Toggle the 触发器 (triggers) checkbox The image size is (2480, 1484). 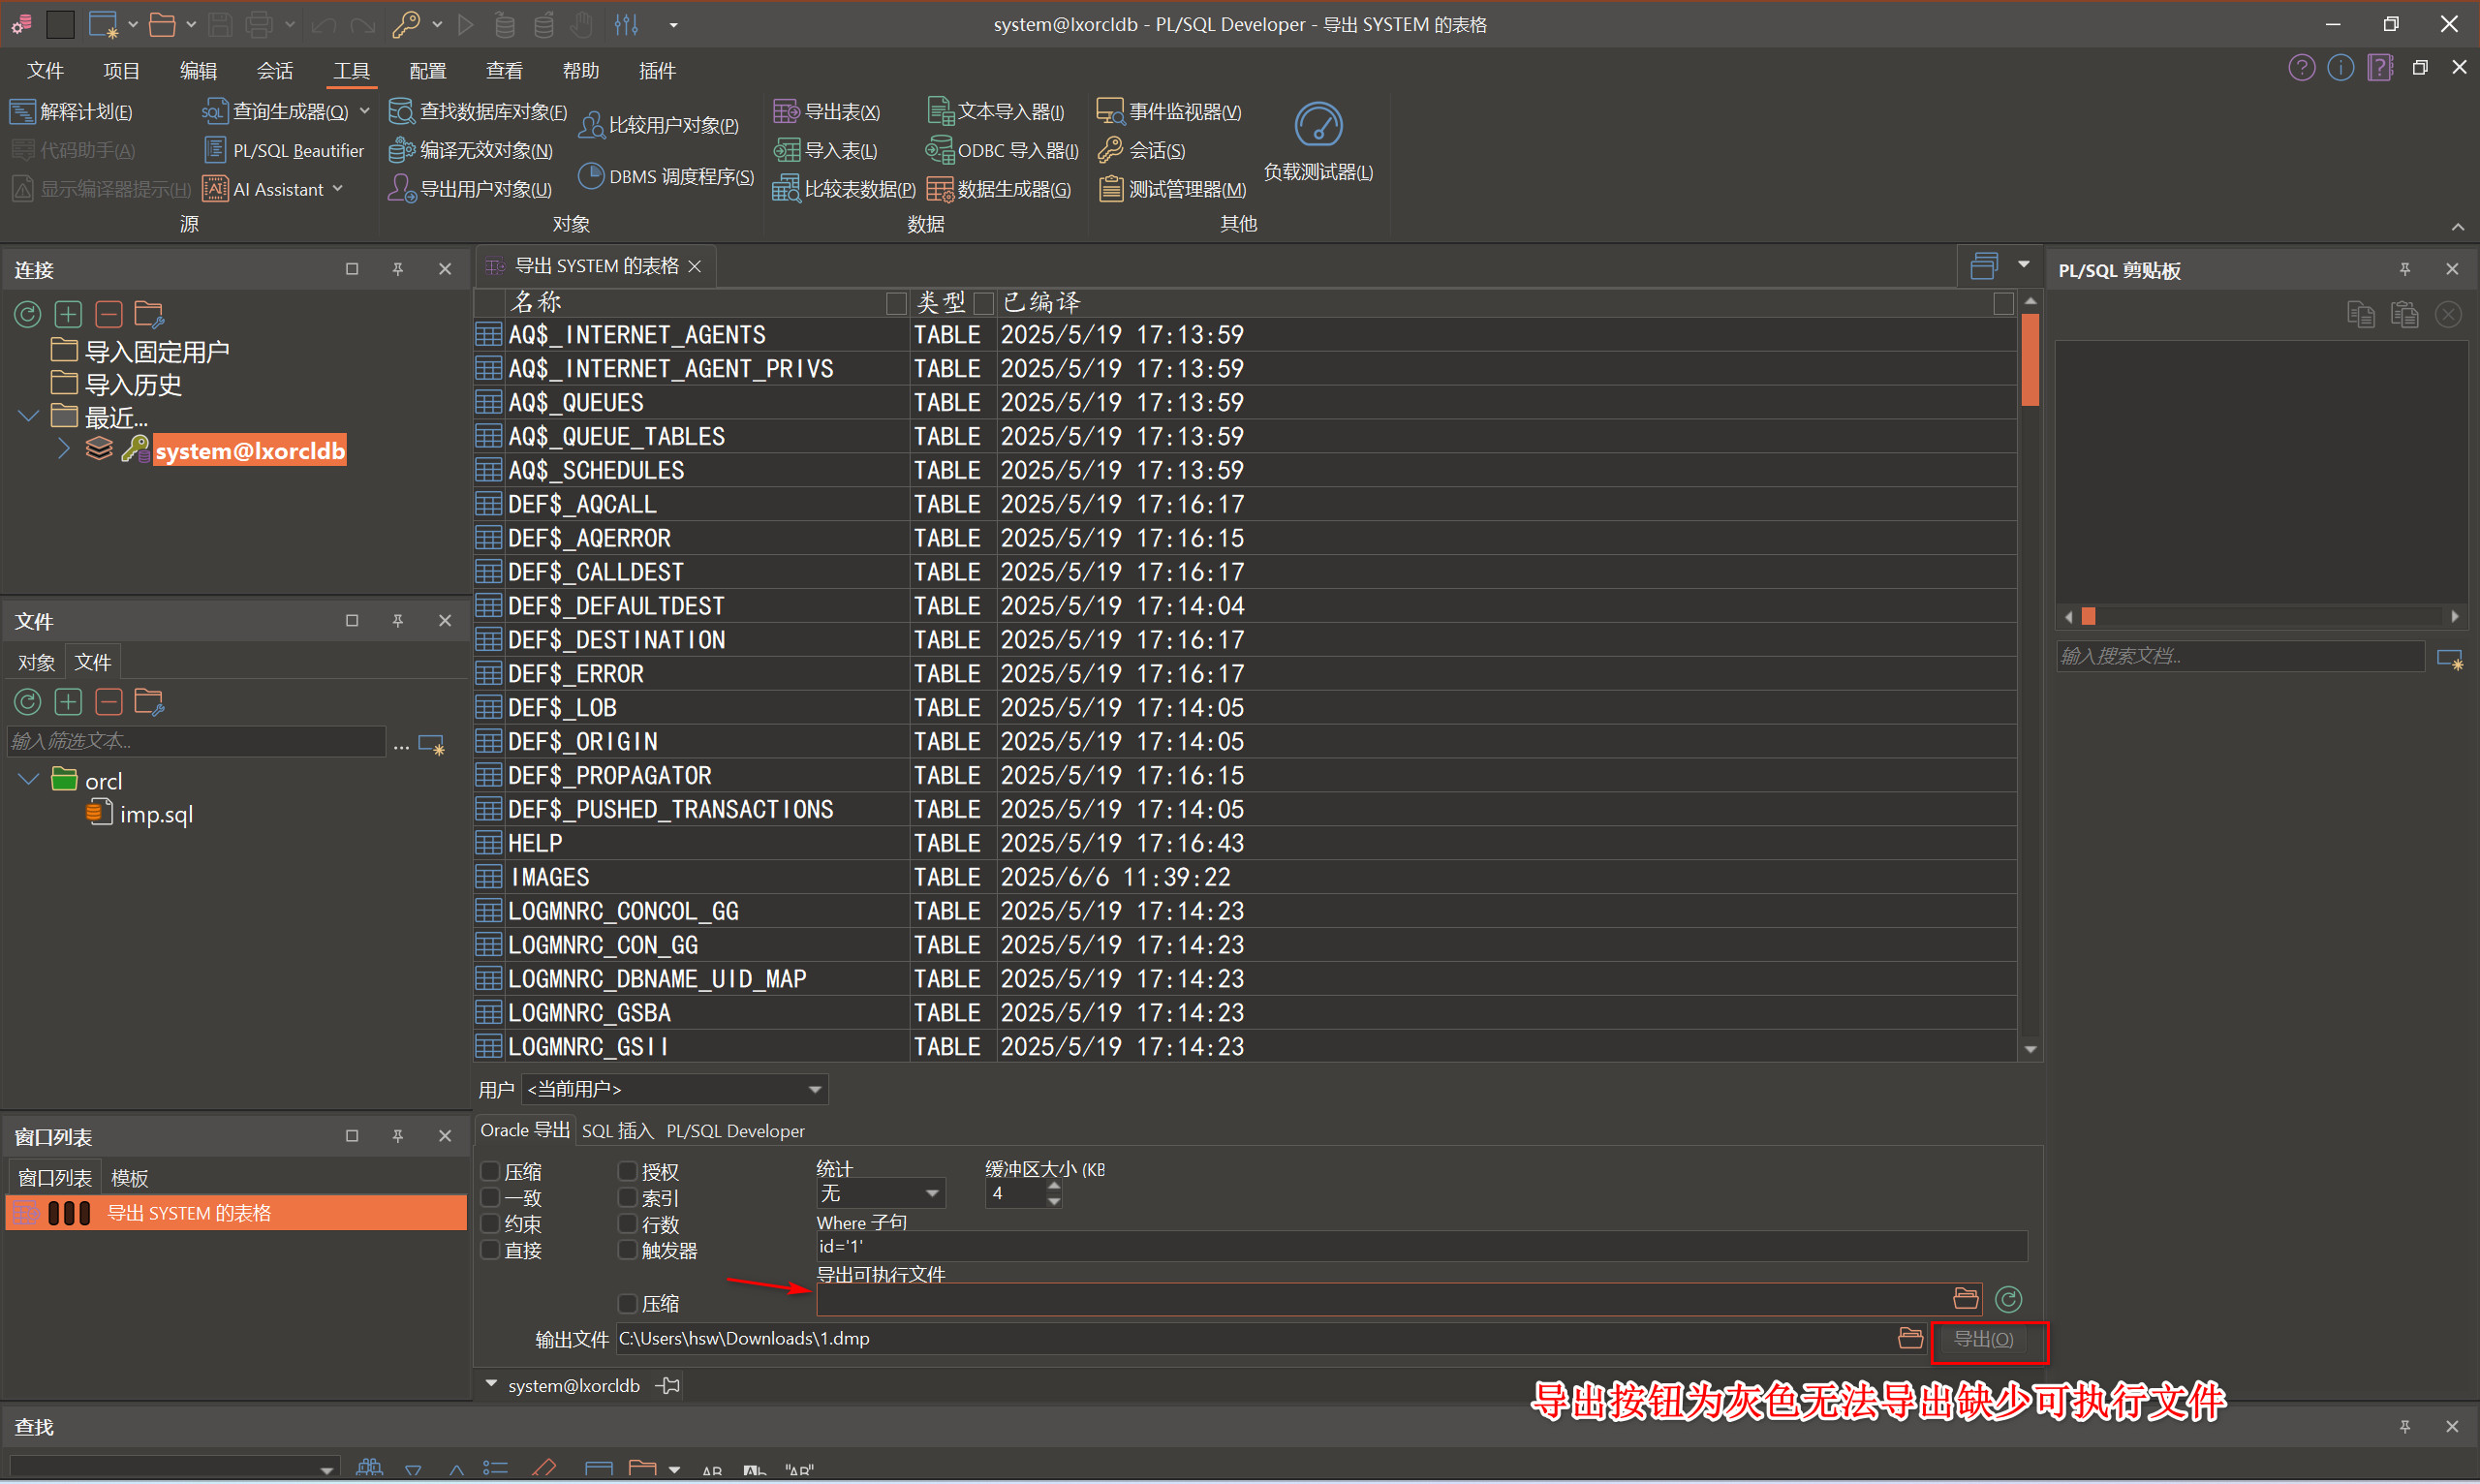coord(628,1250)
